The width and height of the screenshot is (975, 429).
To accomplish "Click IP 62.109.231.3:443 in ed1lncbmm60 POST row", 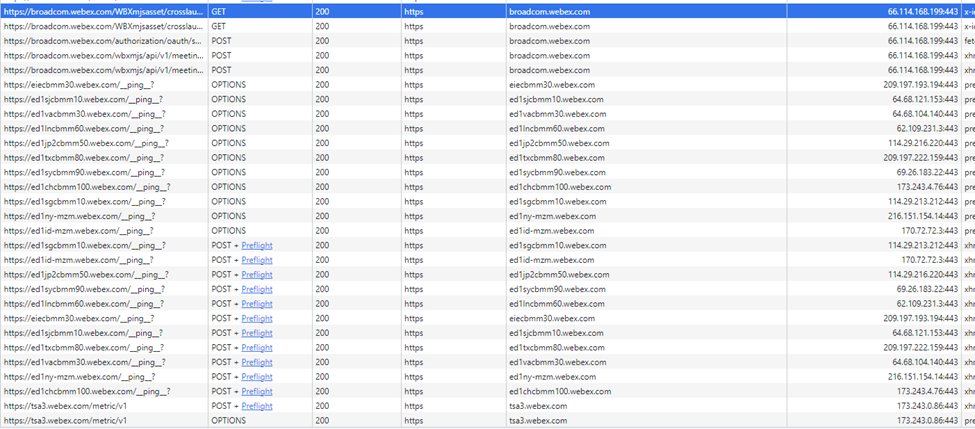I will tap(928, 304).
